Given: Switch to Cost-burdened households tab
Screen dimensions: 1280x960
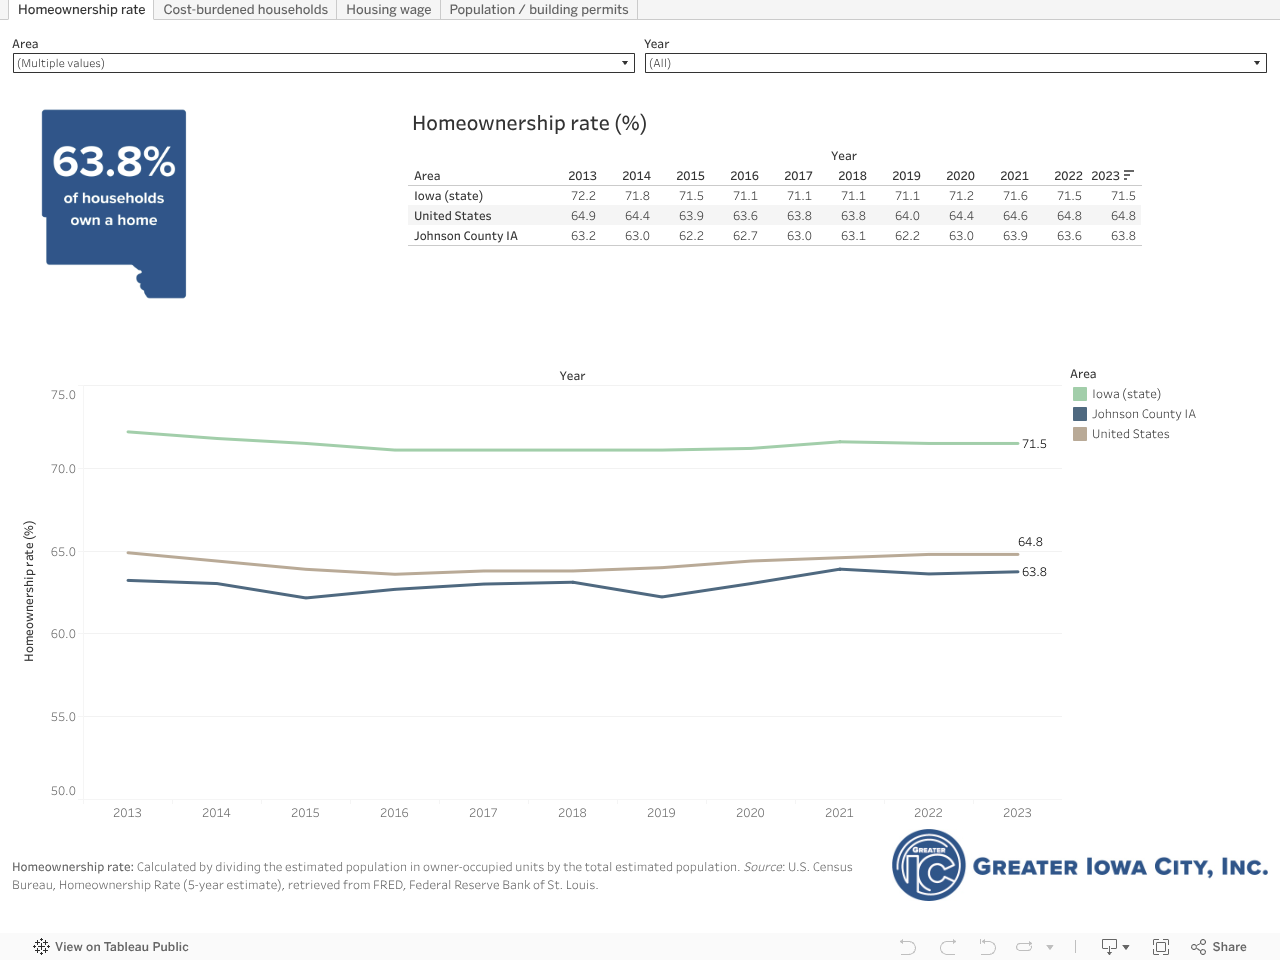Looking at the screenshot, I should tap(245, 10).
